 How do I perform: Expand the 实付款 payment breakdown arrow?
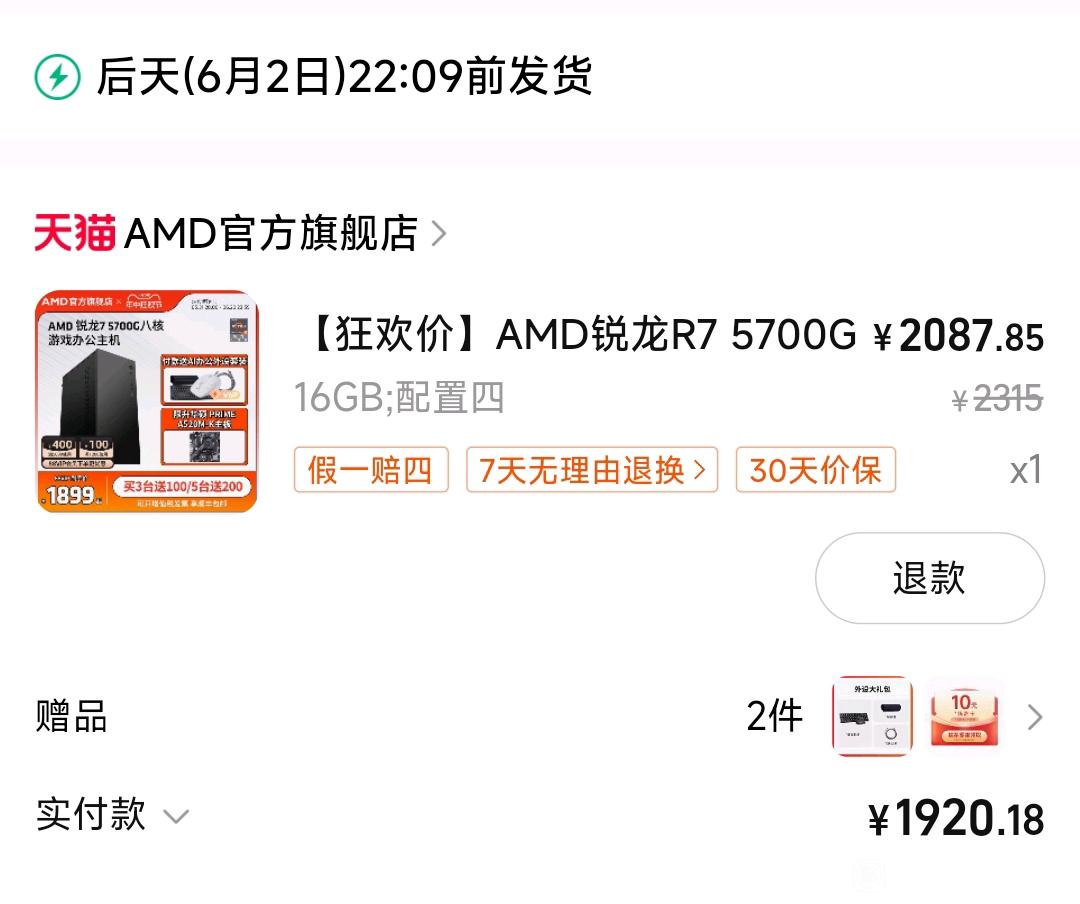click(176, 817)
